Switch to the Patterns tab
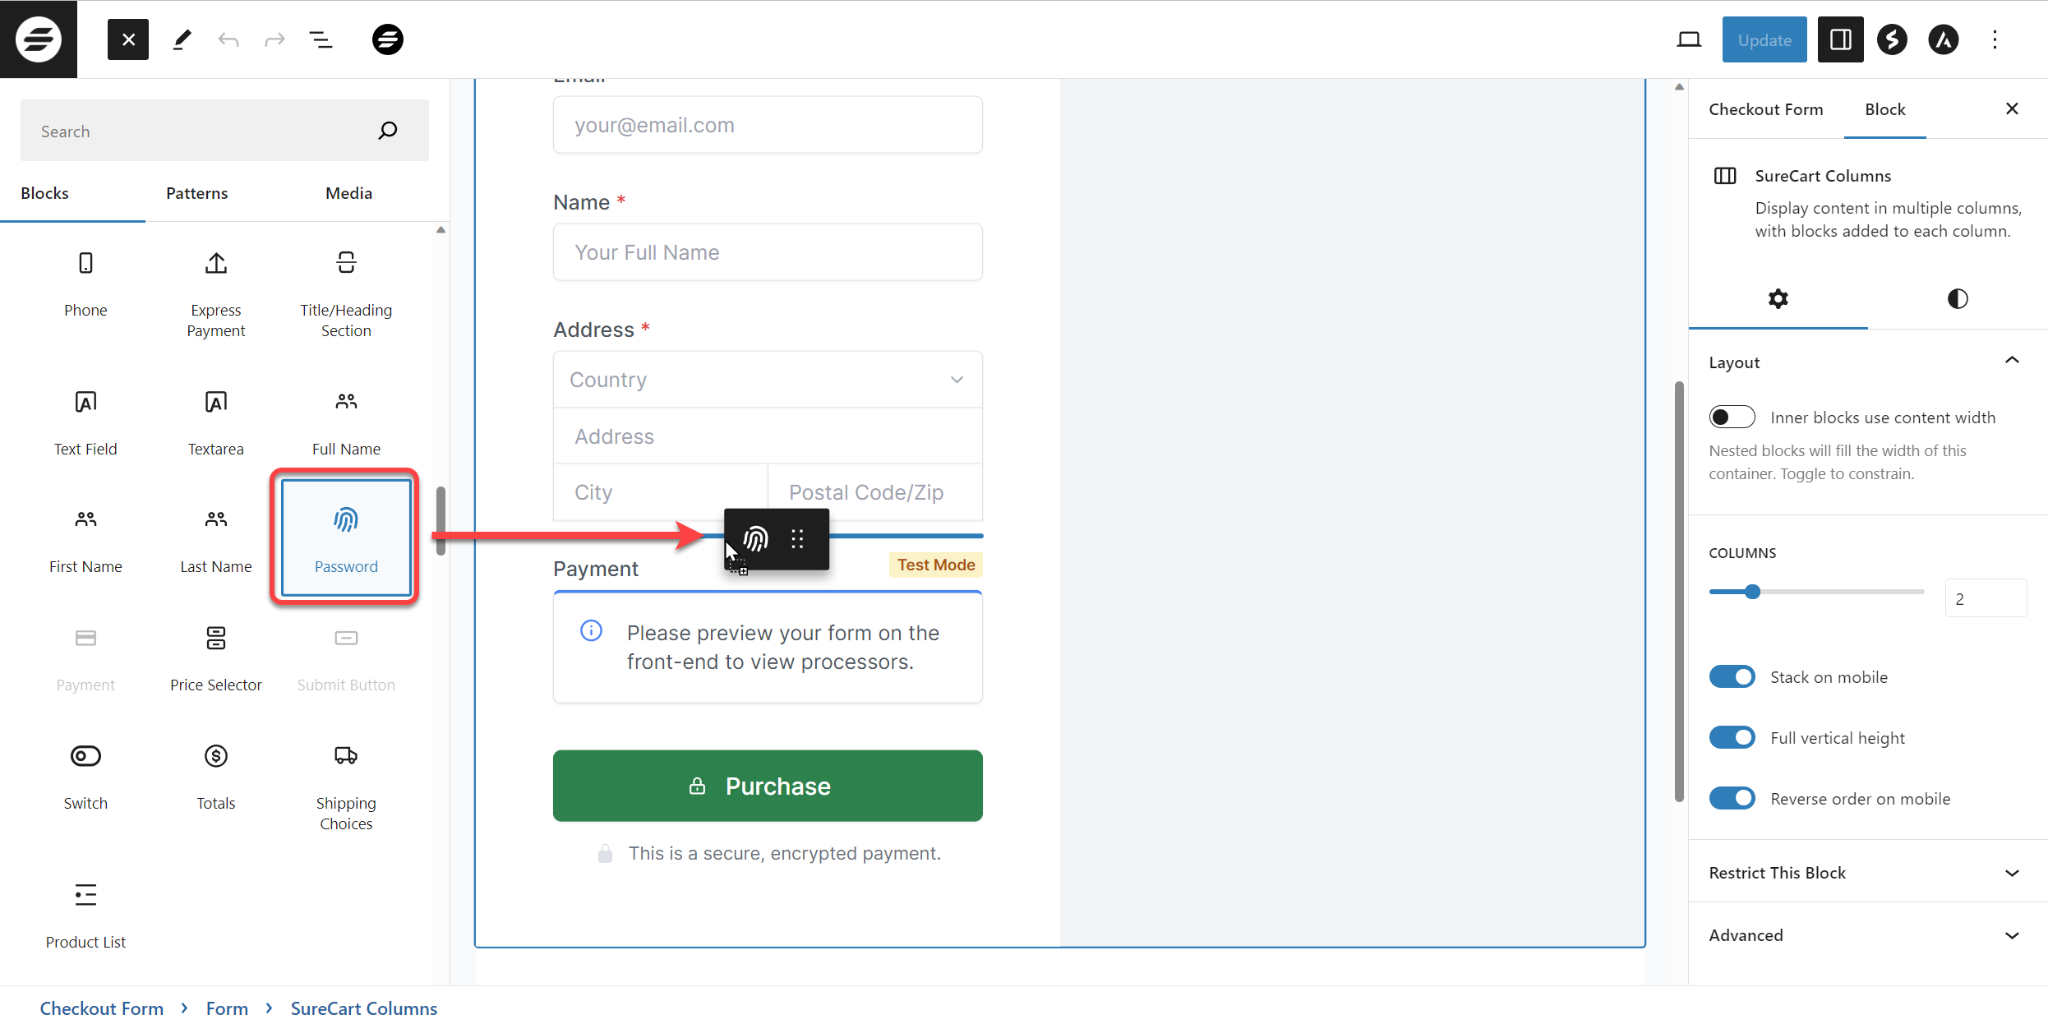Image resolution: width=2048 pixels, height=1029 pixels. tap(196, 193)
